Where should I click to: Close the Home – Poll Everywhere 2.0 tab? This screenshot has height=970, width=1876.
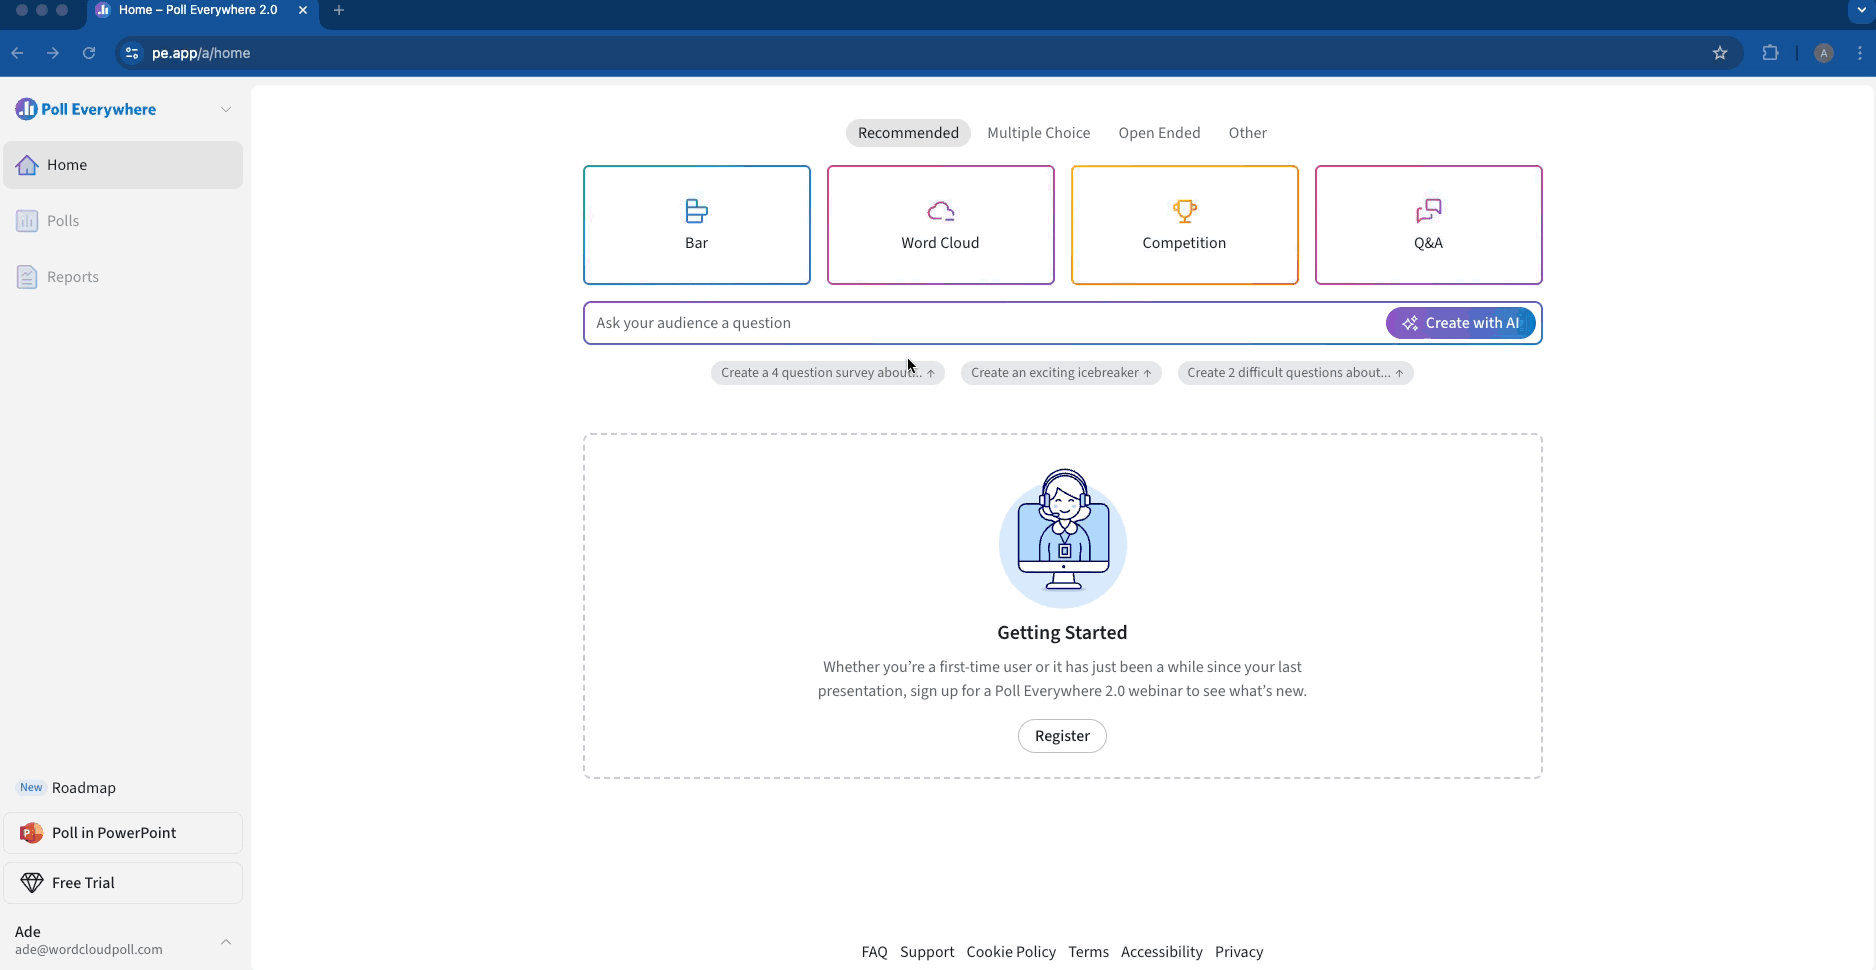click(x=303, y=10)
